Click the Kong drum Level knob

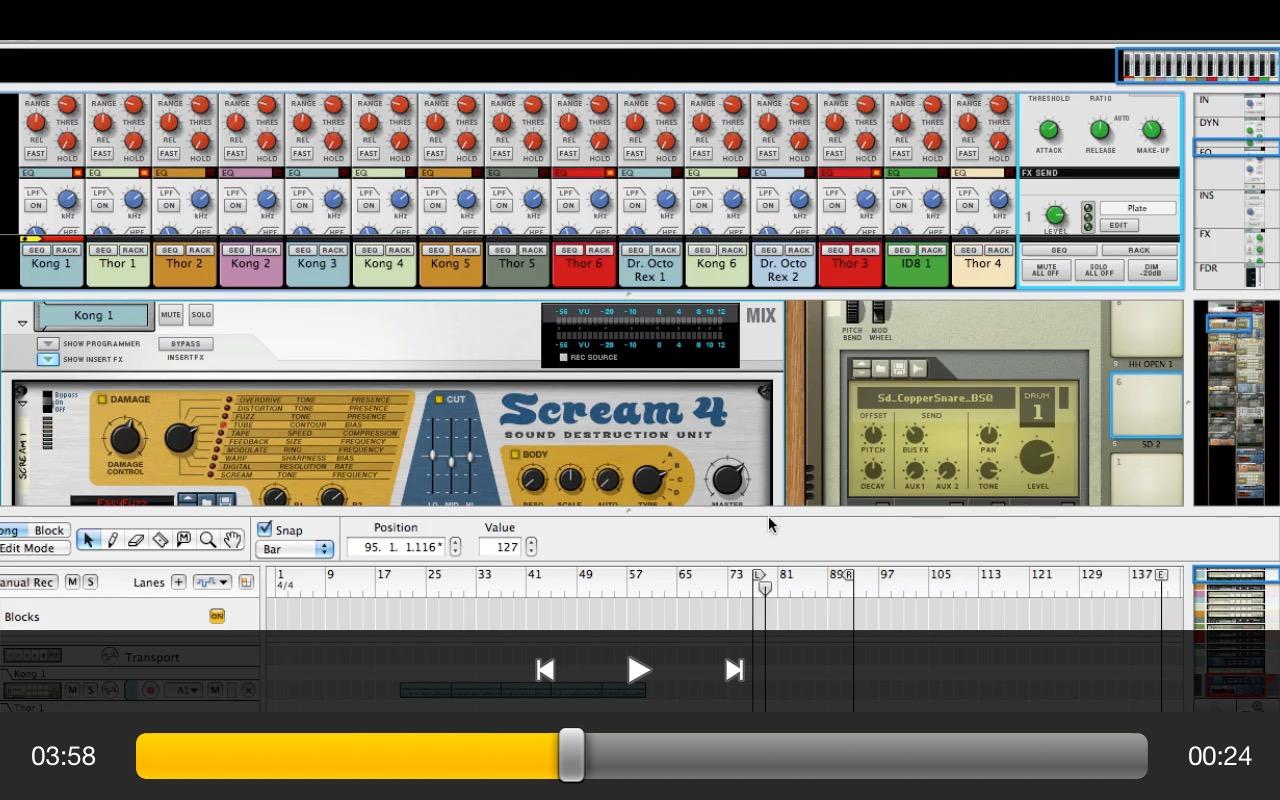click(x=1037, y=458)
